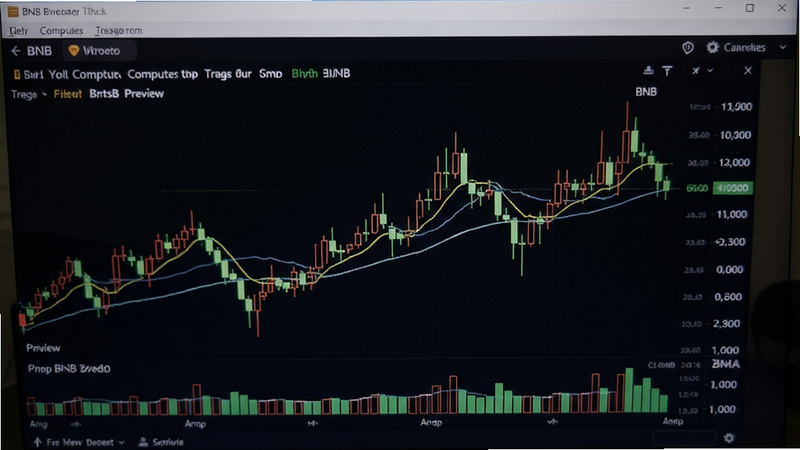Expand the chevron right of Canrelies
The width and height of the screenshot is (800, 450).
coord(783,47)
